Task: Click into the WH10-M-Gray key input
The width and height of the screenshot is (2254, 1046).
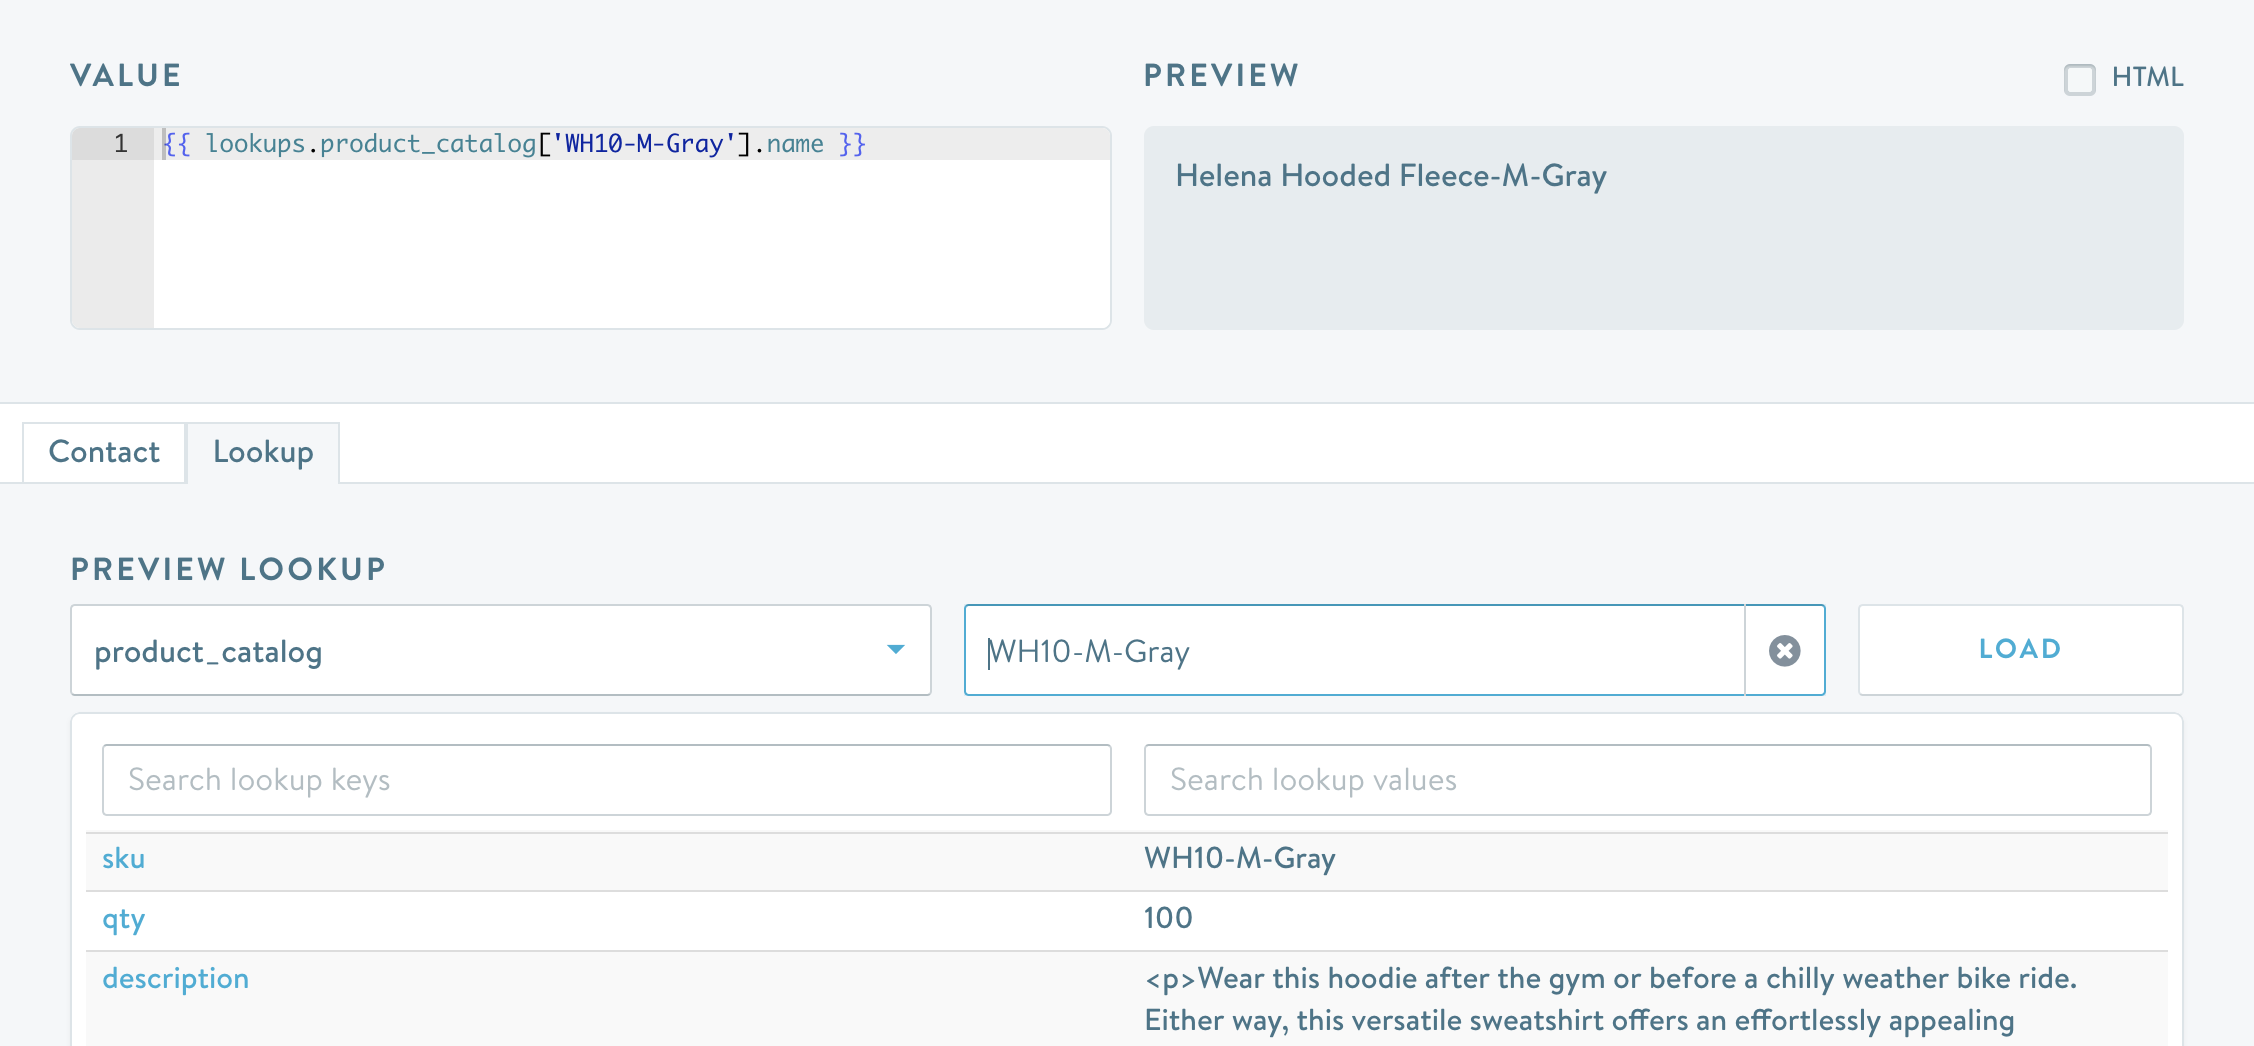Action: click(1355, 650)
